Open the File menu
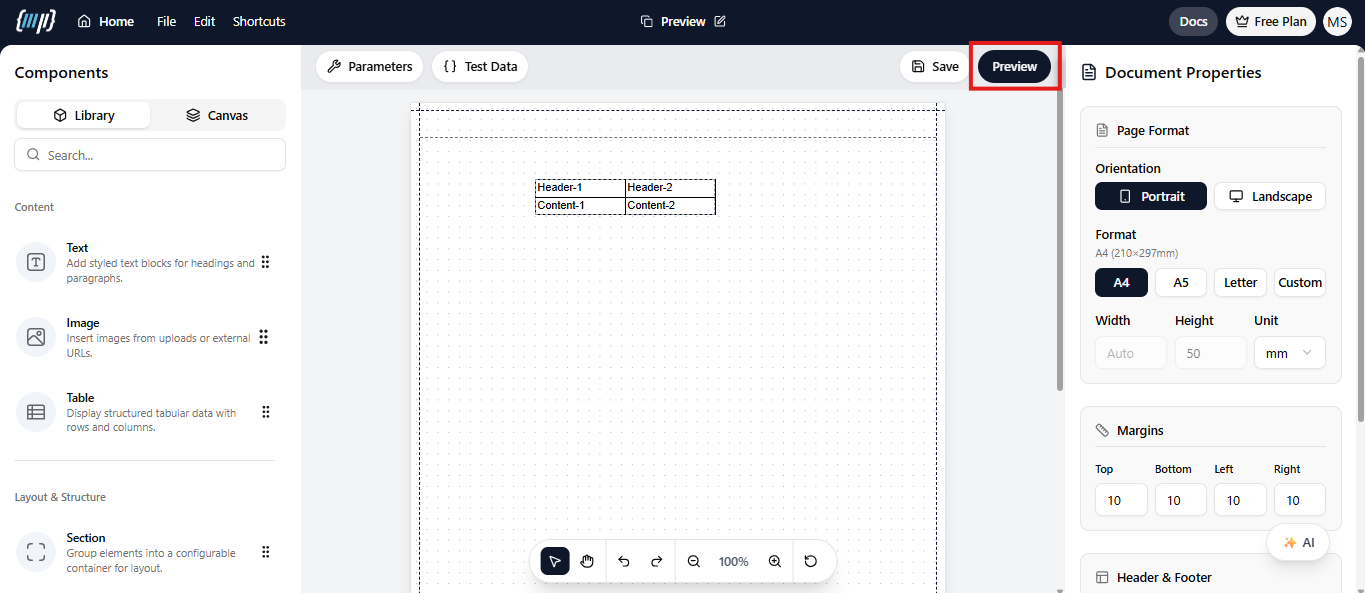1365x593 pixels. 166,21
